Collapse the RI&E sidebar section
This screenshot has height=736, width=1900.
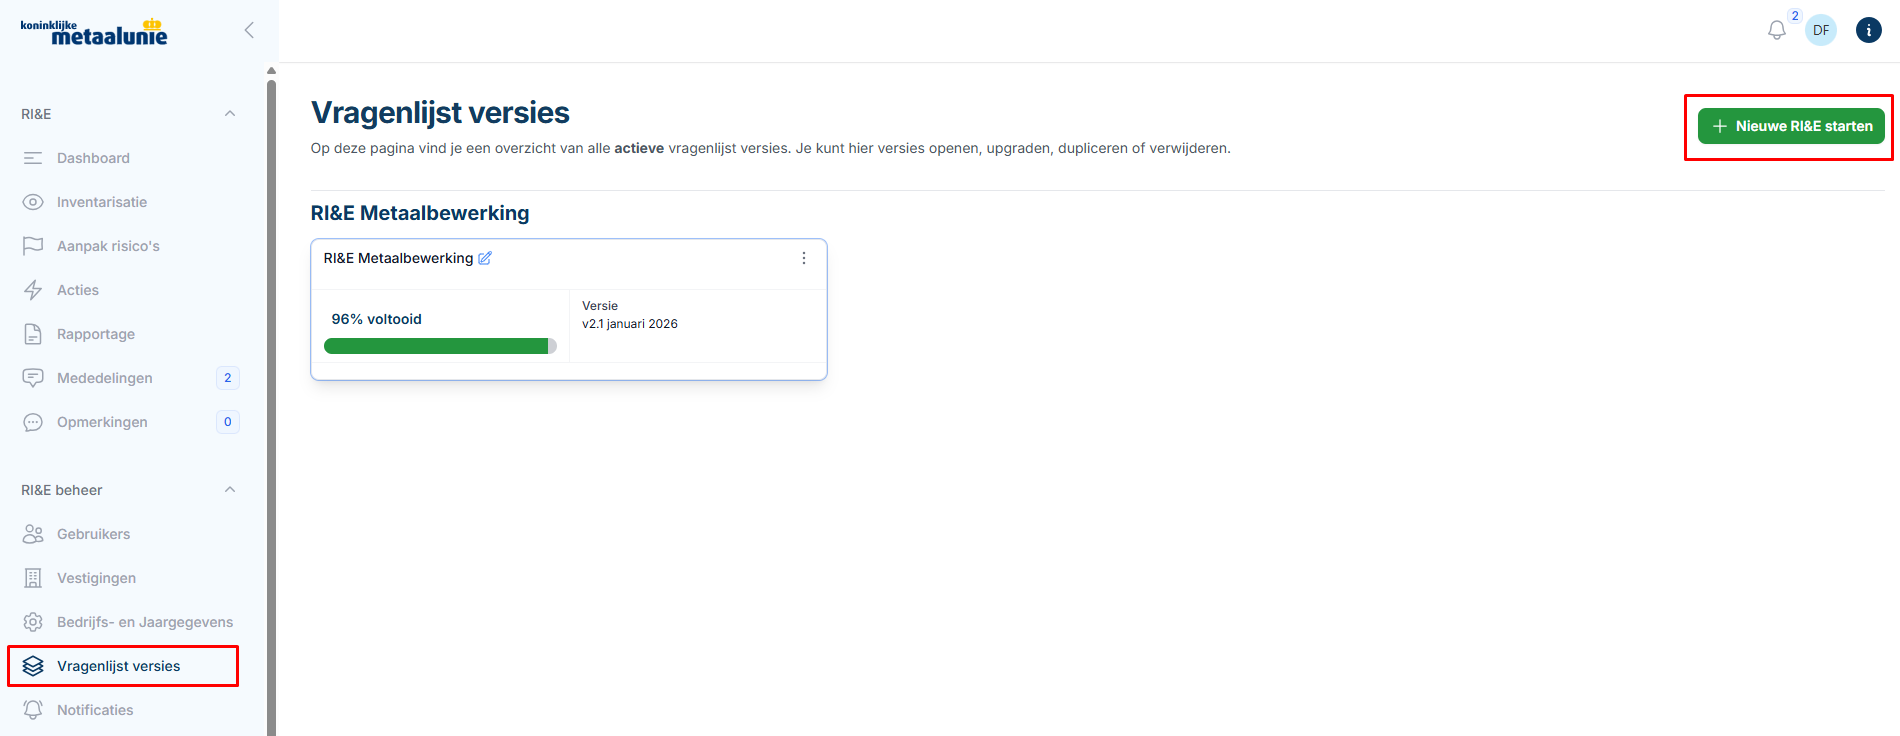pos(230,114)
